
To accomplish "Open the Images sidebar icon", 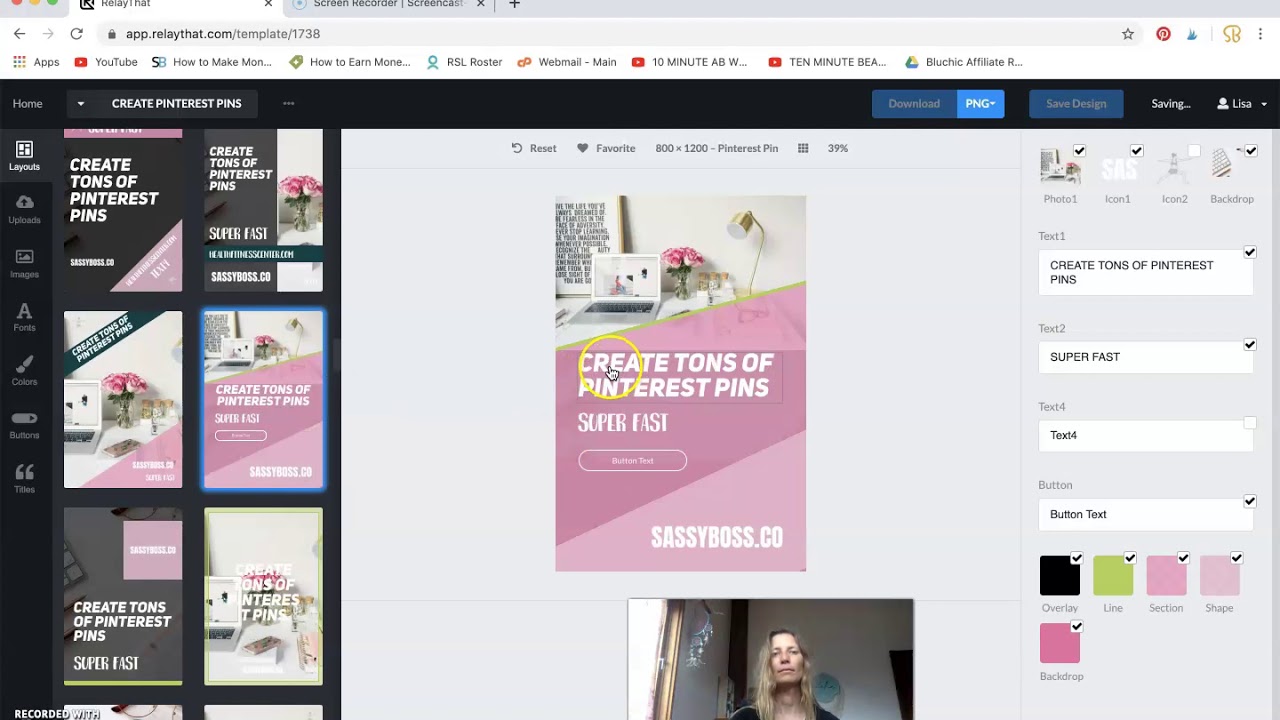I will click(x=24, y=263).
